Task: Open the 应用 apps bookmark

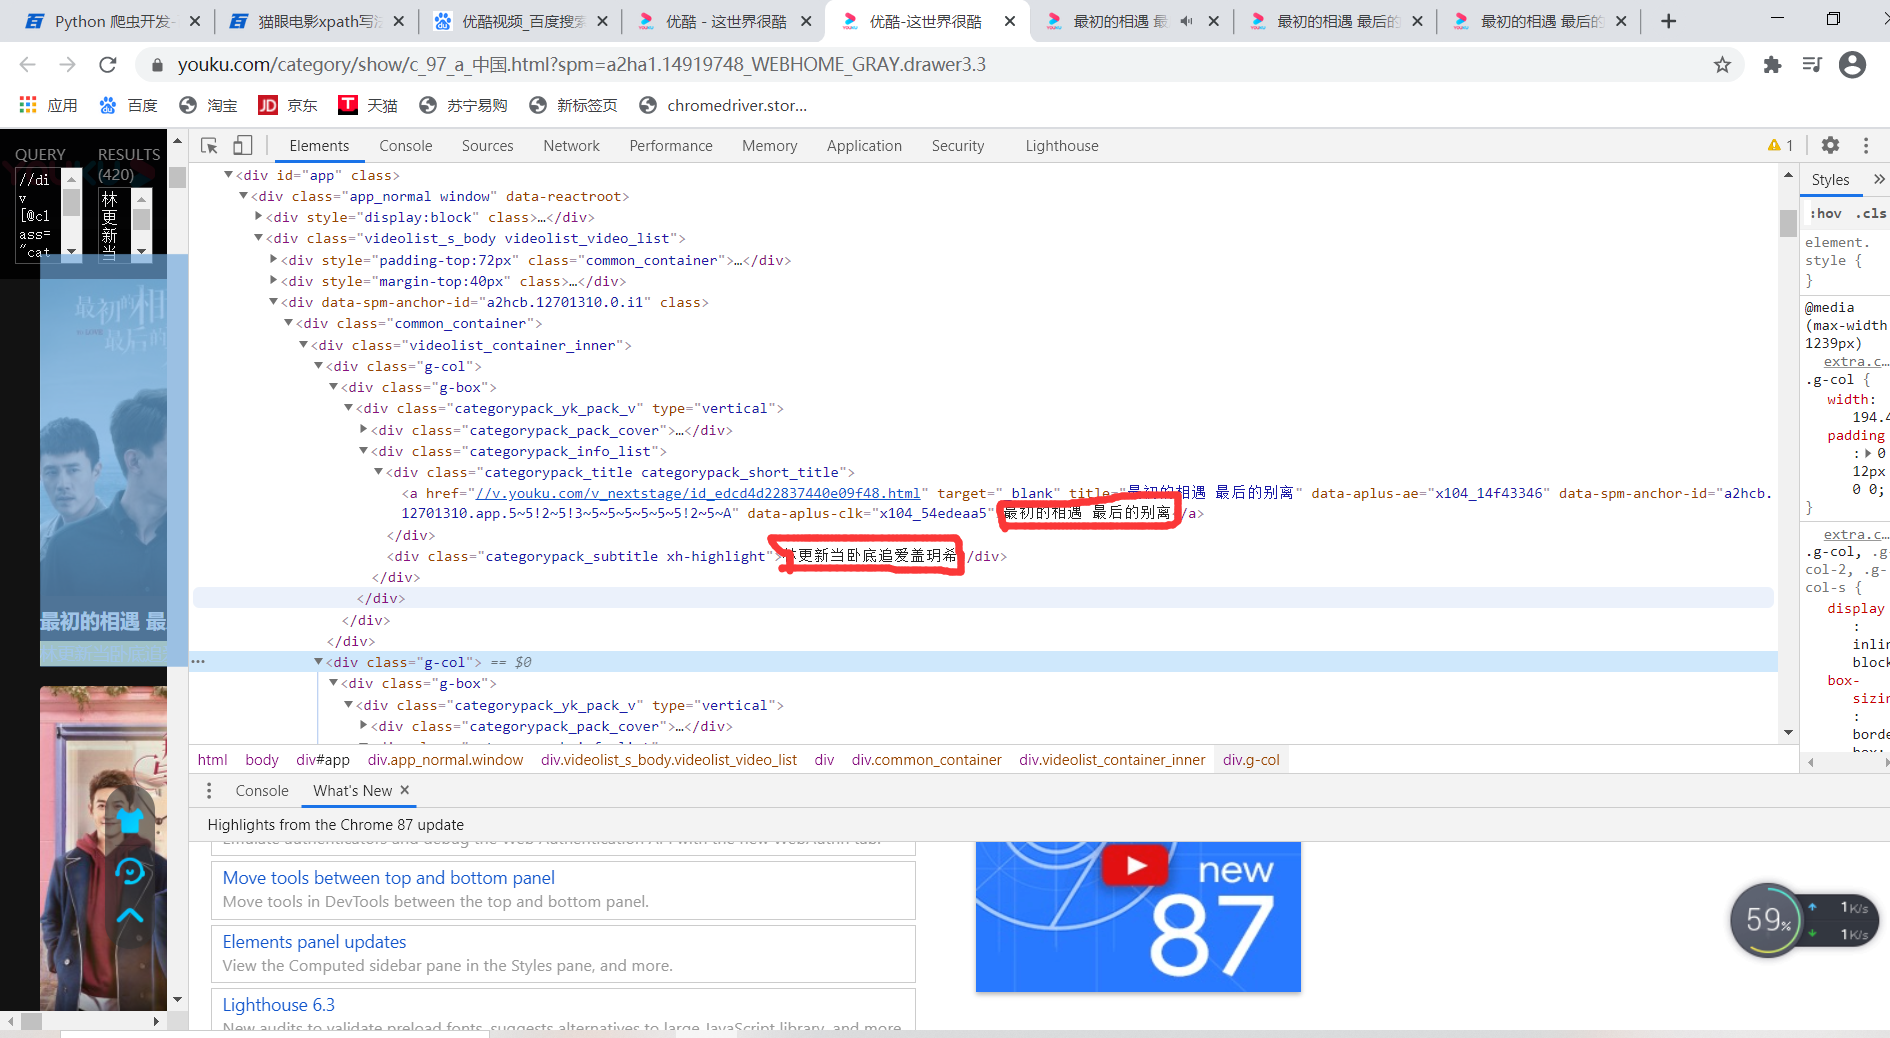Action: coord(48,105)
